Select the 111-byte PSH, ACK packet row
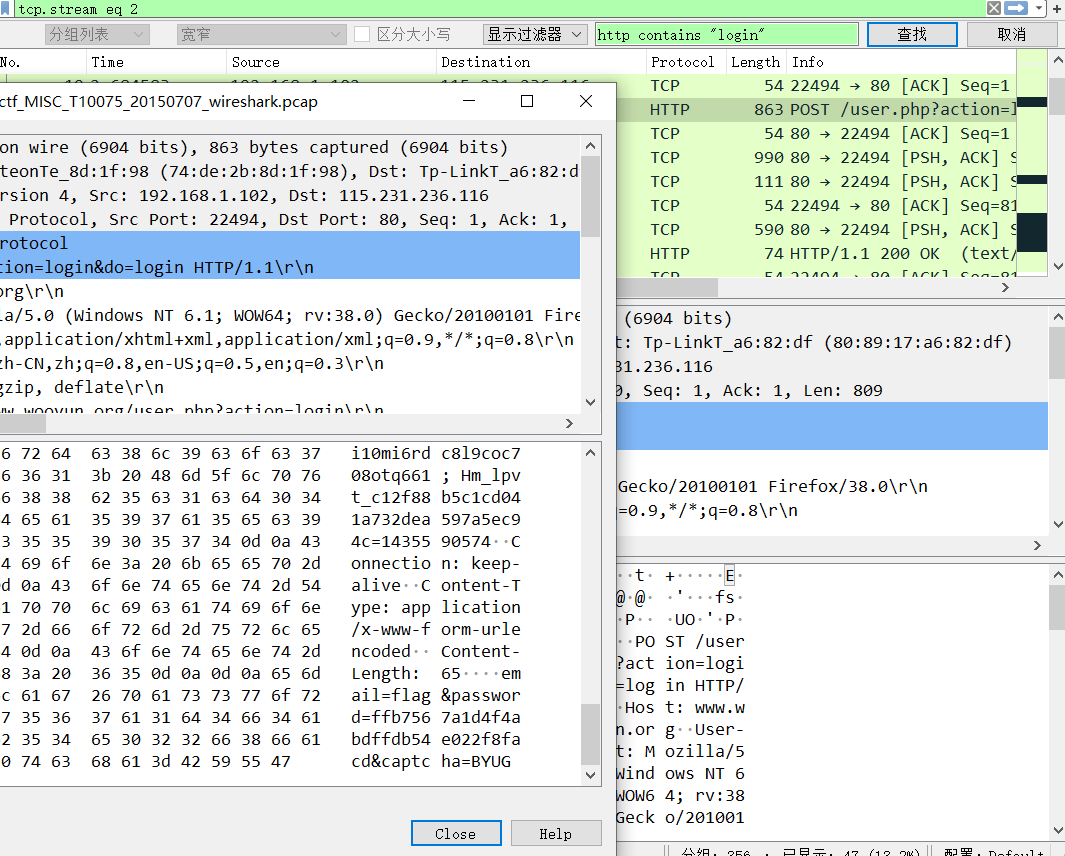 (x=816, y=181)
